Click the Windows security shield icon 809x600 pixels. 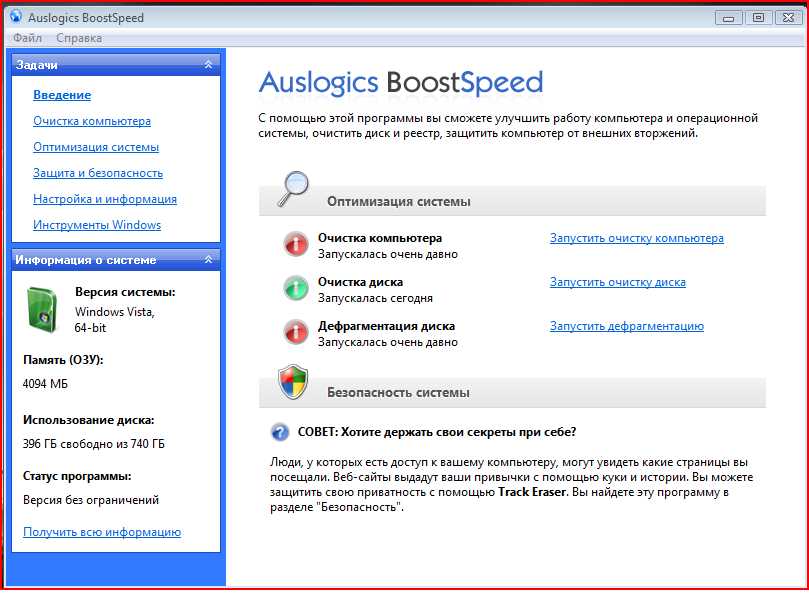293,382
